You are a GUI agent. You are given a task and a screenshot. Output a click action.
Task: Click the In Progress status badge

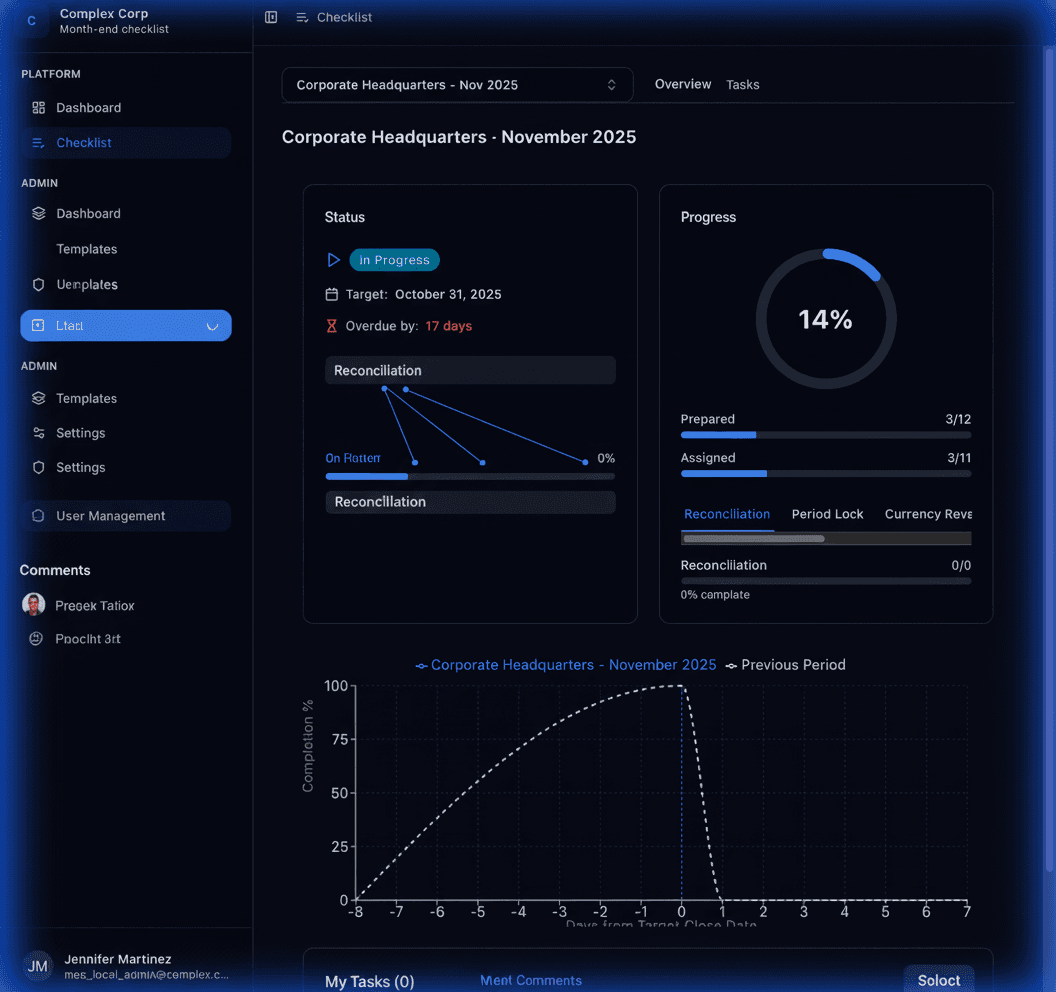[394, 260]
